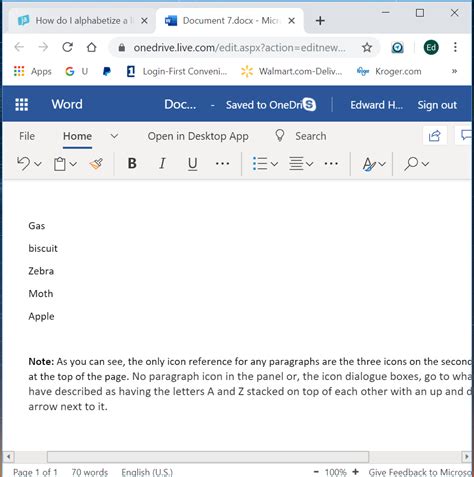
Task: Click the onedrive.live.com address bar
Action: click(x=239, y=48)
